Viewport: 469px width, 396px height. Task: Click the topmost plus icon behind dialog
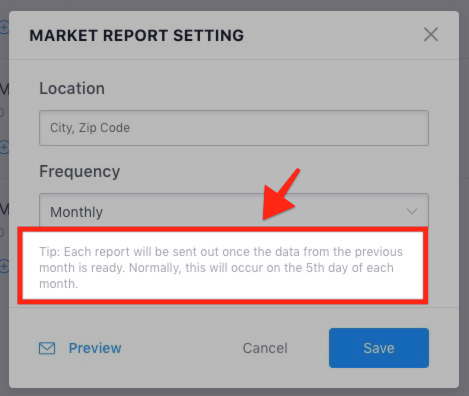(x=4, y=27)
